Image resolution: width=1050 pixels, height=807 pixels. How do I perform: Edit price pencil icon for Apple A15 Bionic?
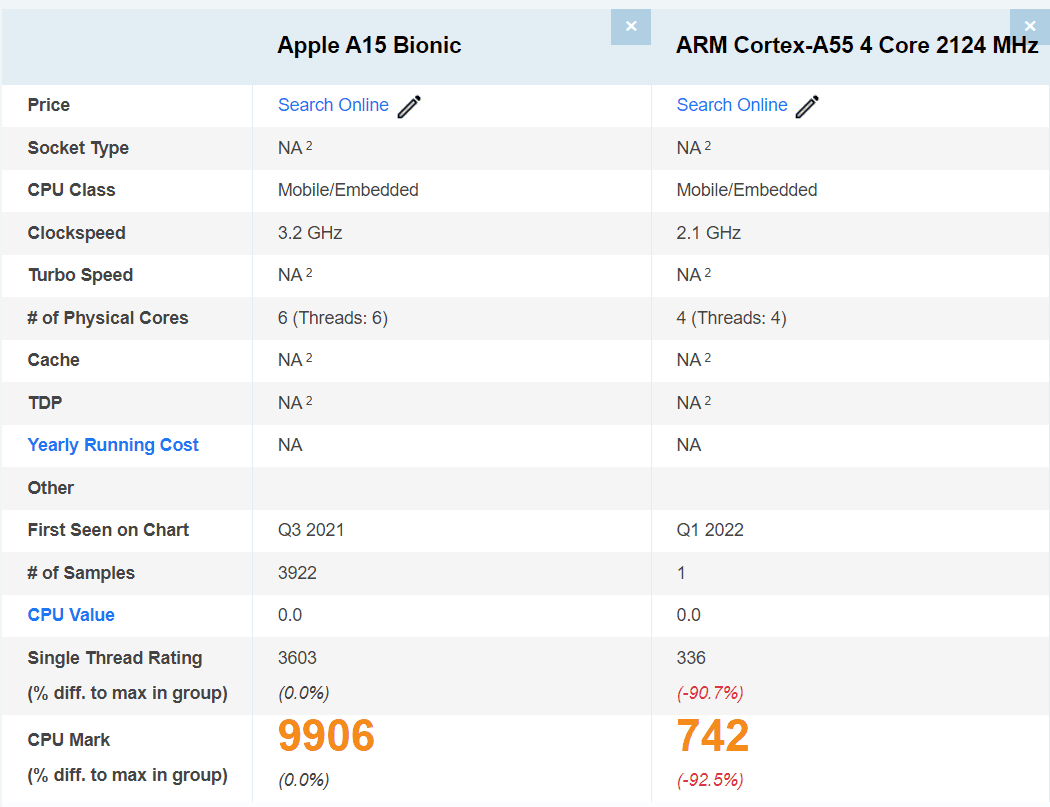[409, 106]
